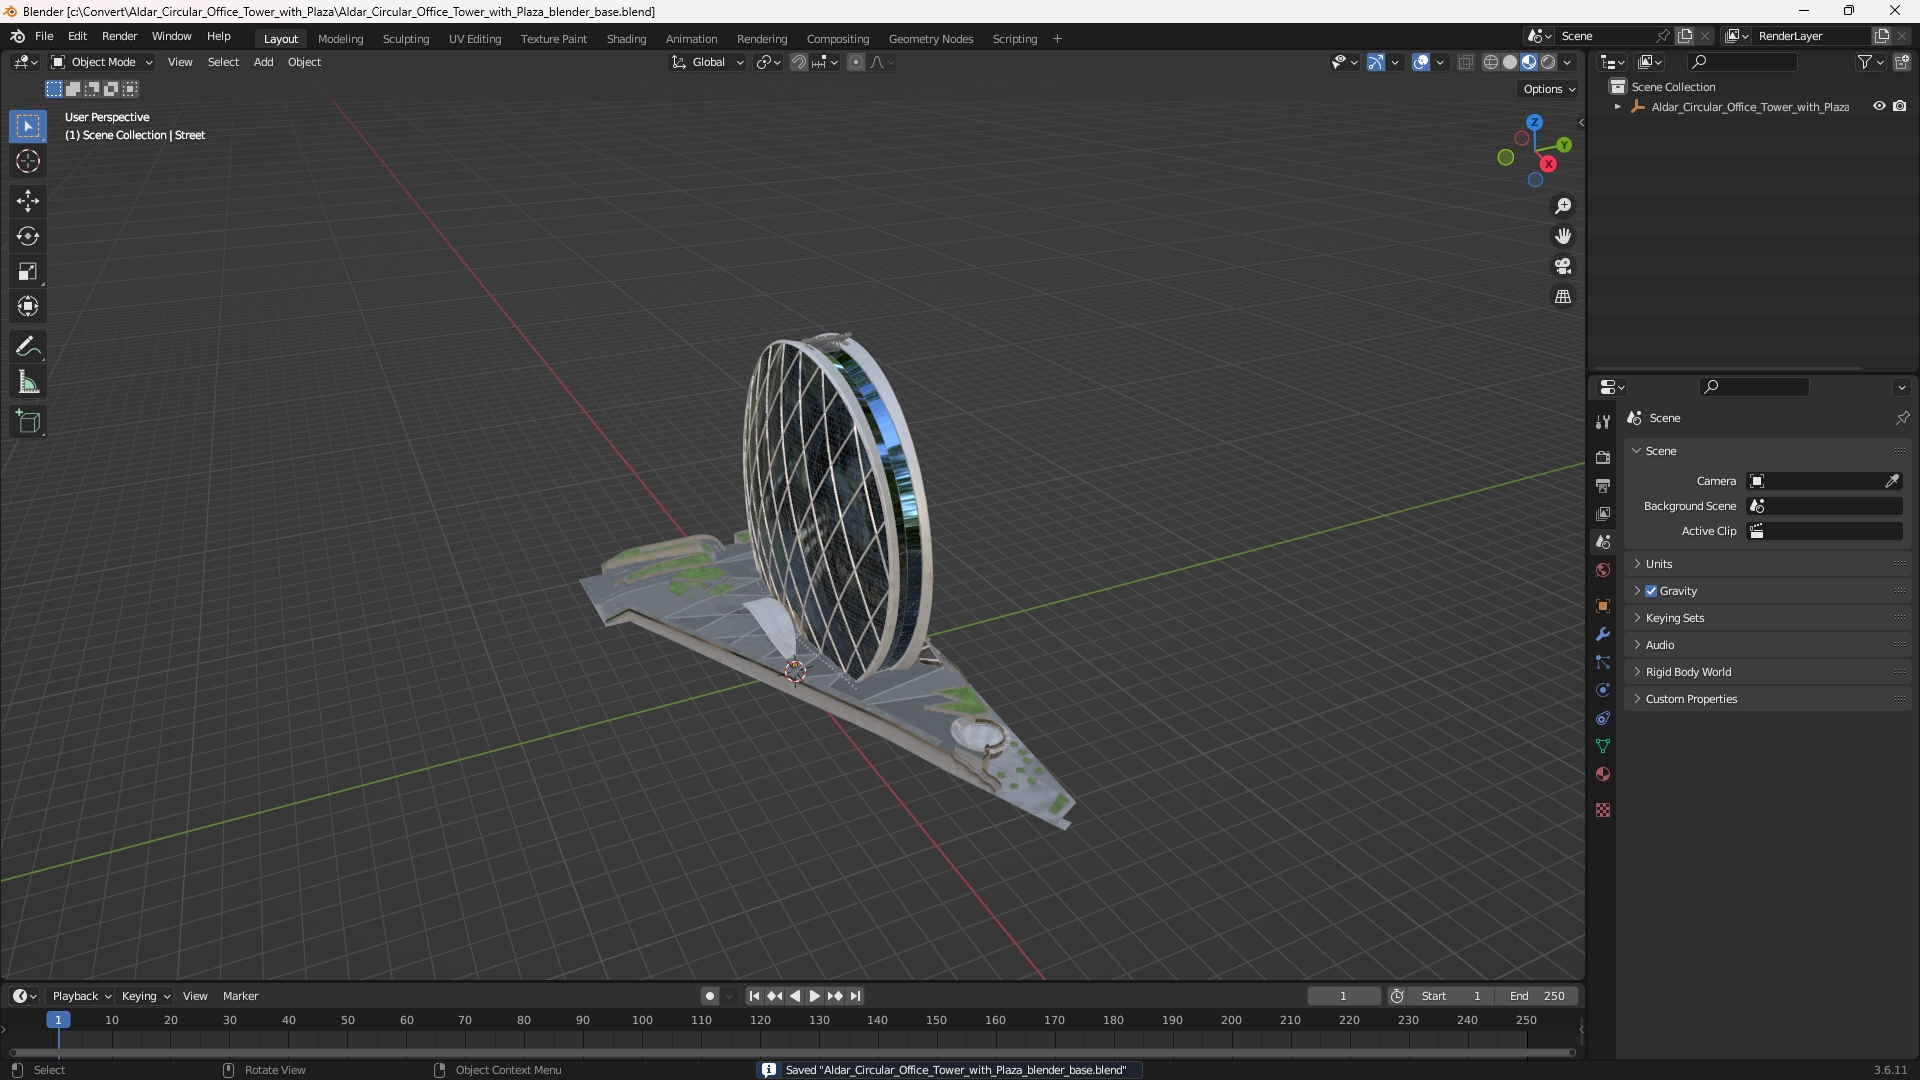Image resolution: width=1920 pixels, height=1080 pixels.
Task: Click the End frame field
Action: (1537, 996)
